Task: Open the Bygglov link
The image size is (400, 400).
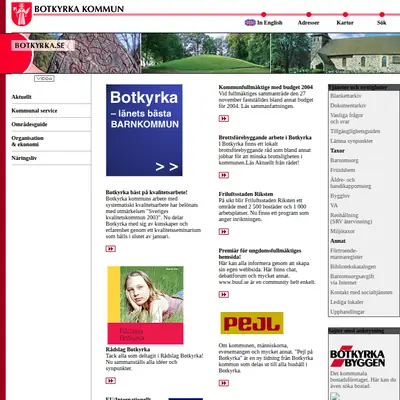Action: pos(340,196)
